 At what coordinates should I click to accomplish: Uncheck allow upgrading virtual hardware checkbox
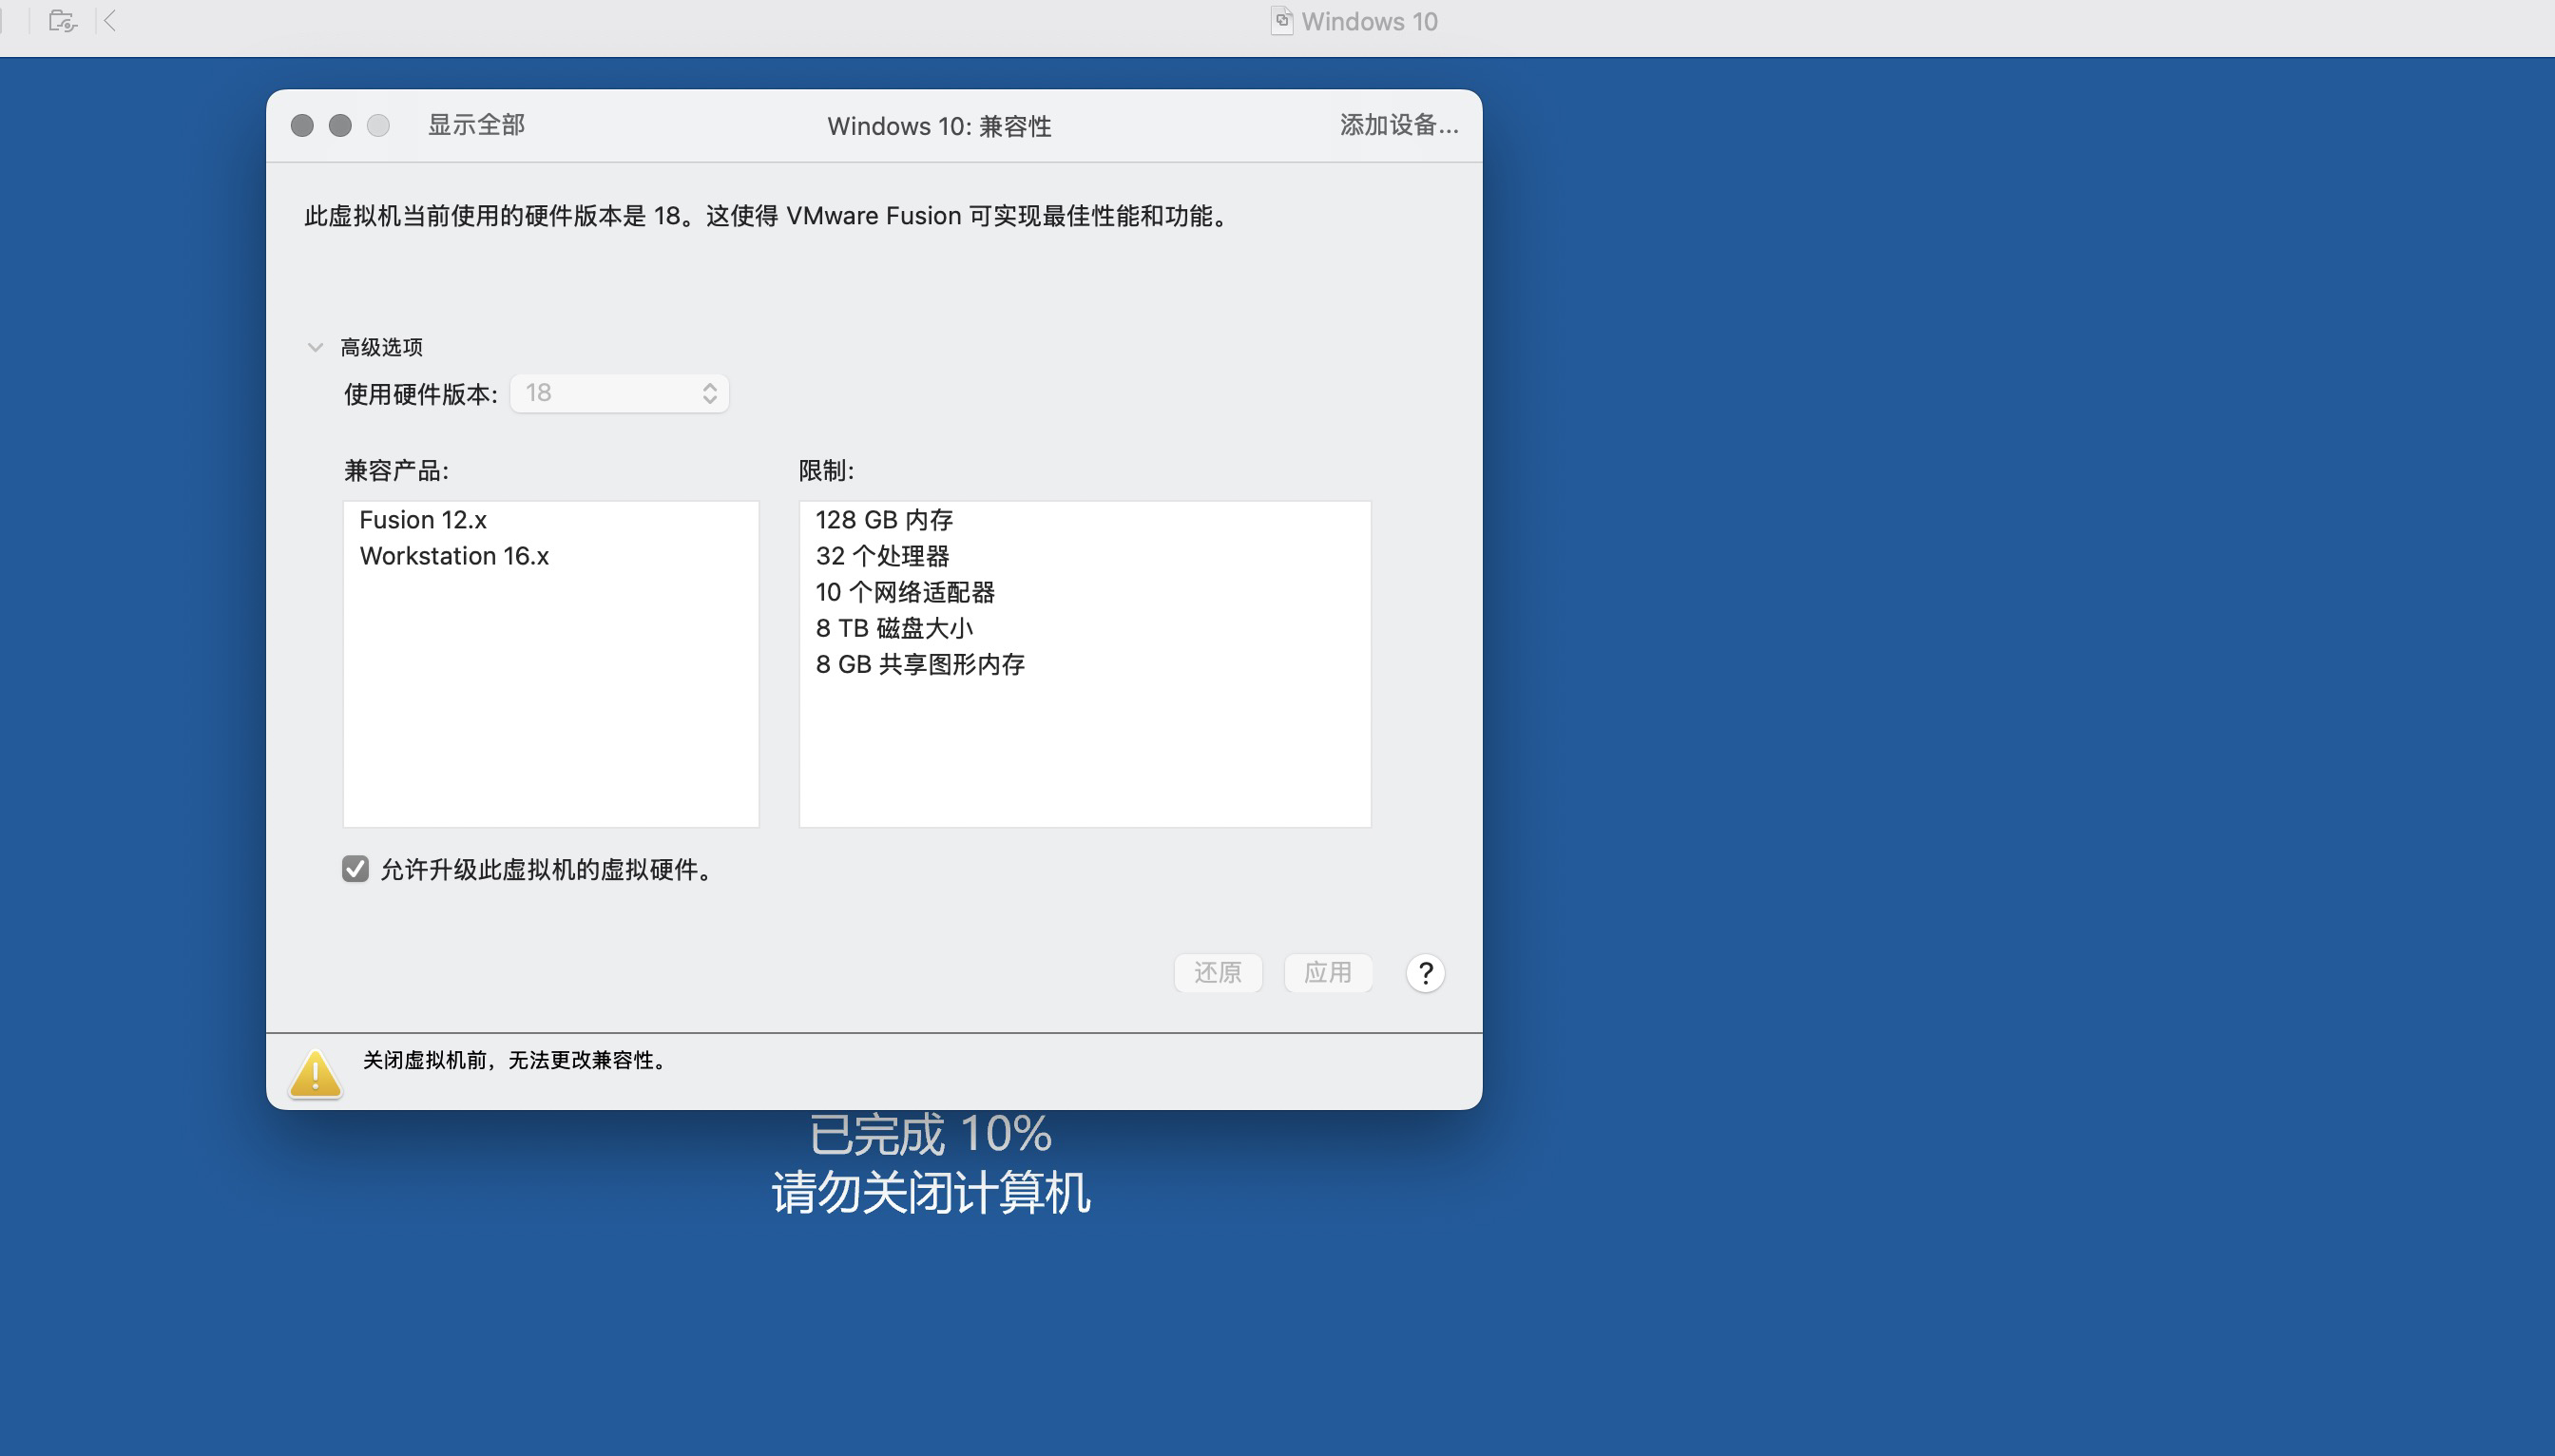click(x=355, y=869)
